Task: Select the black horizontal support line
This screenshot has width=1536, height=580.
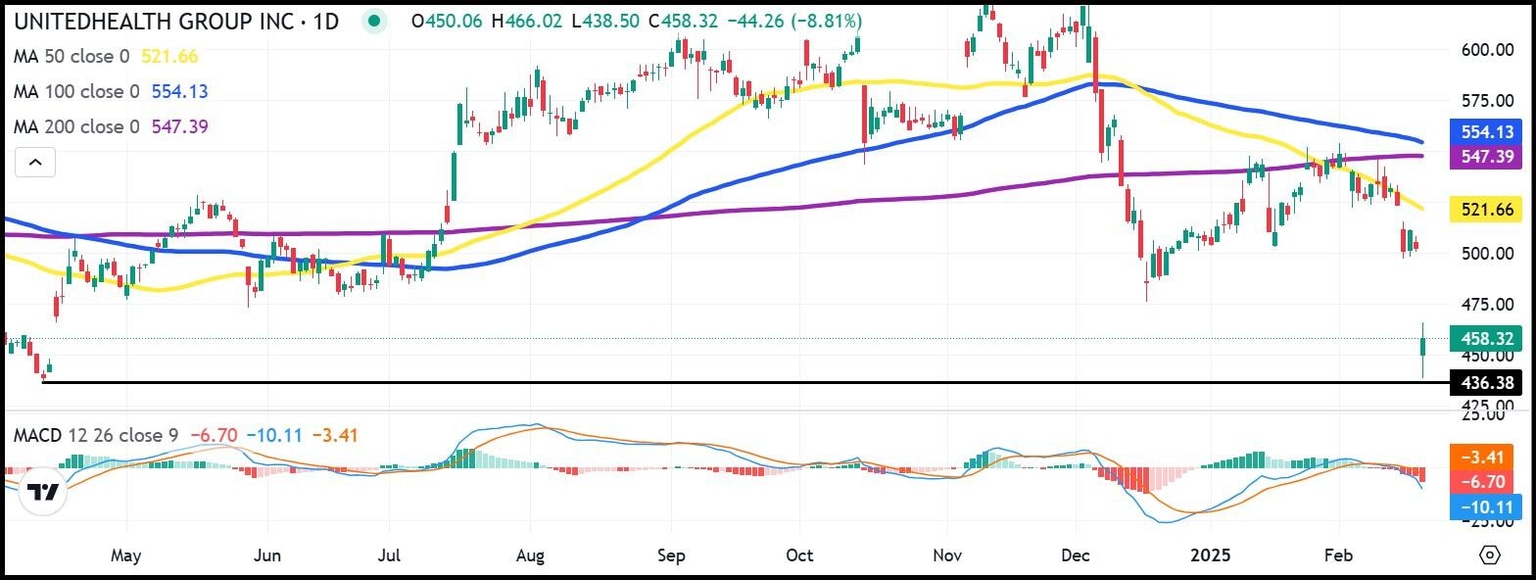Action: tap(744, 383)
